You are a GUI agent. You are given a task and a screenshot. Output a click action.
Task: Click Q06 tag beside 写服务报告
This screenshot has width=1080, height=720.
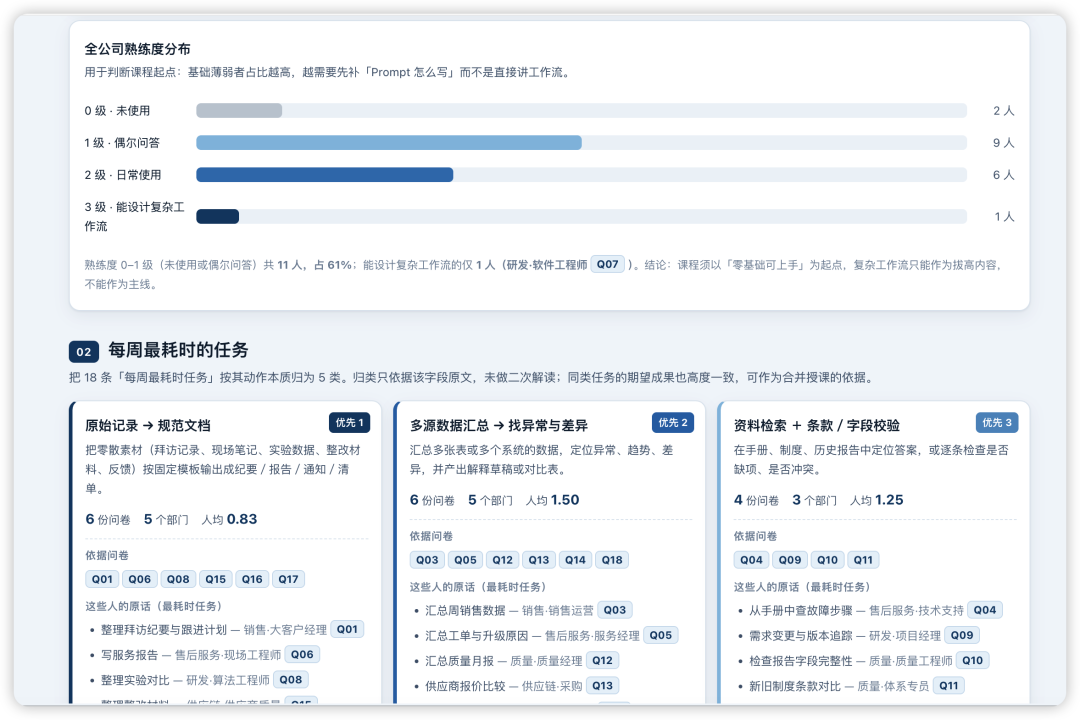point(302,654)
